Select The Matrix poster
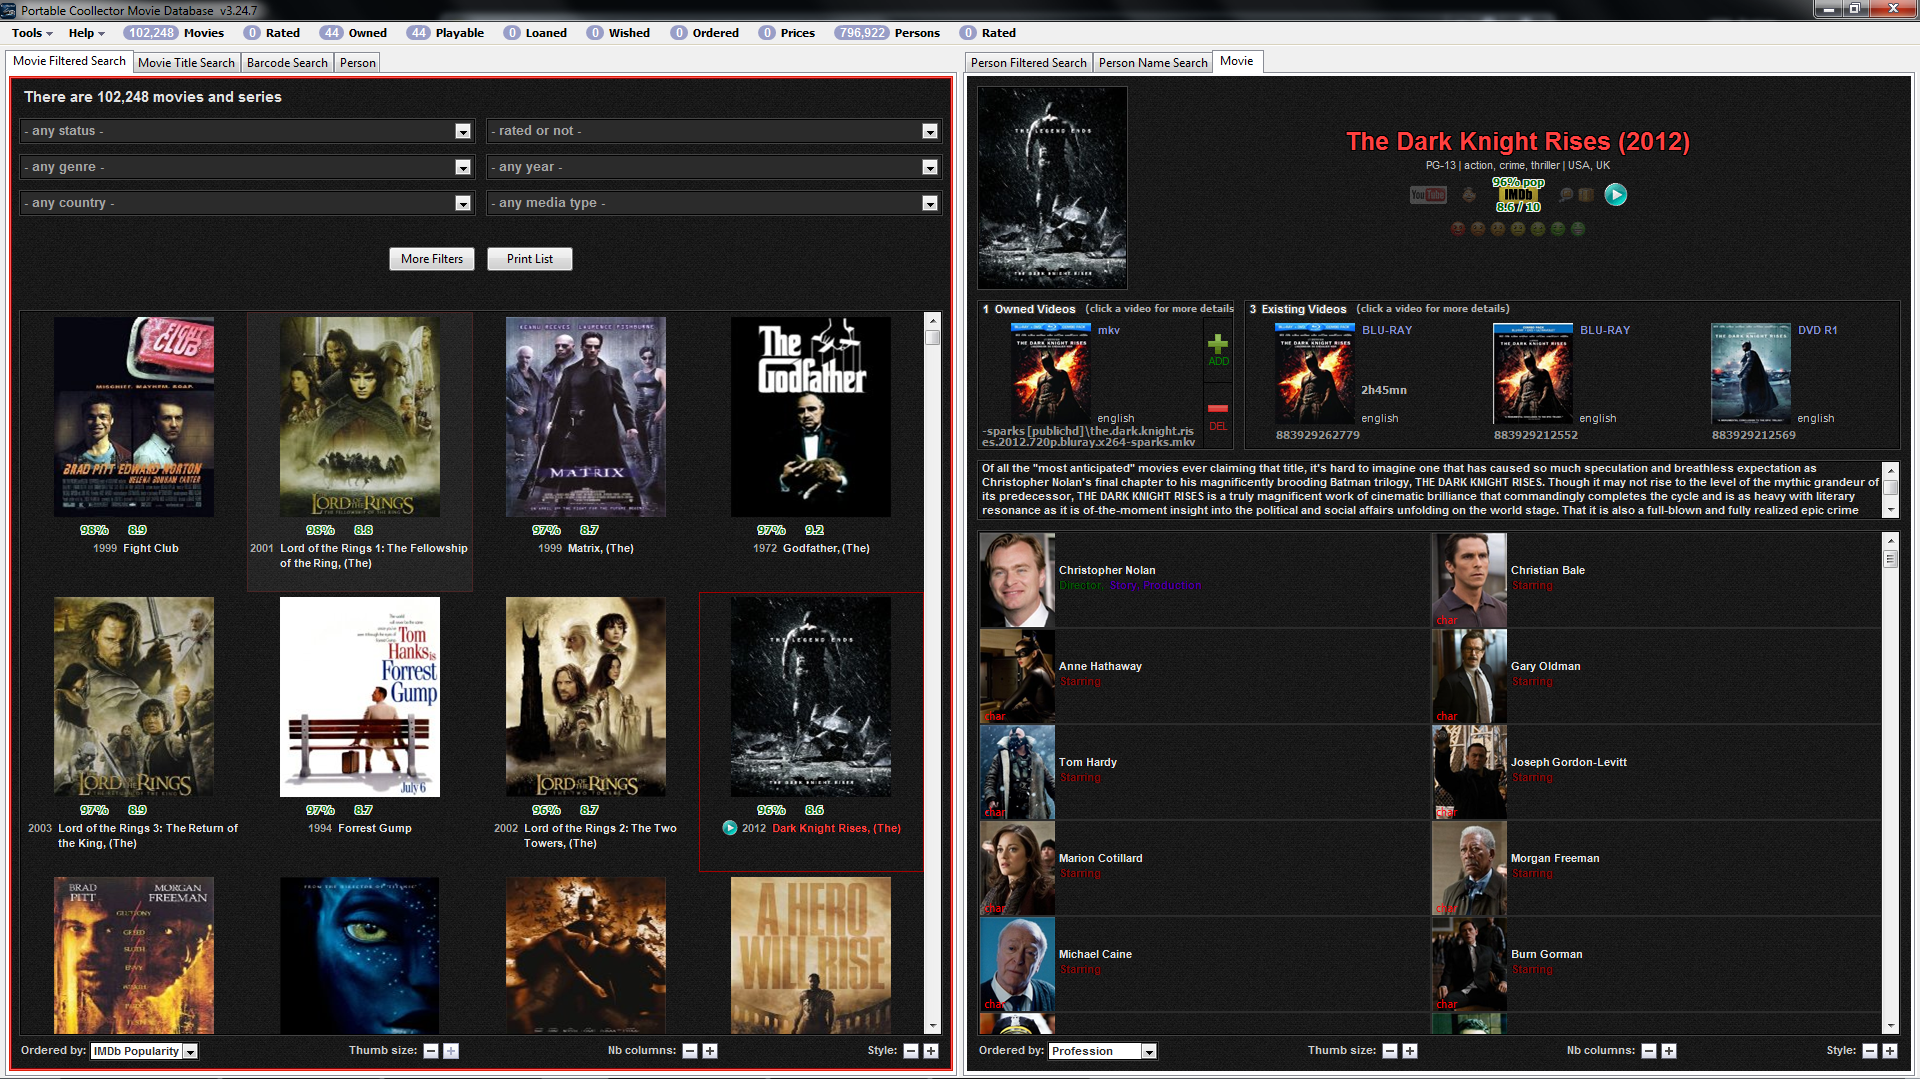The image size is (1920, 1079). [586, 417]
